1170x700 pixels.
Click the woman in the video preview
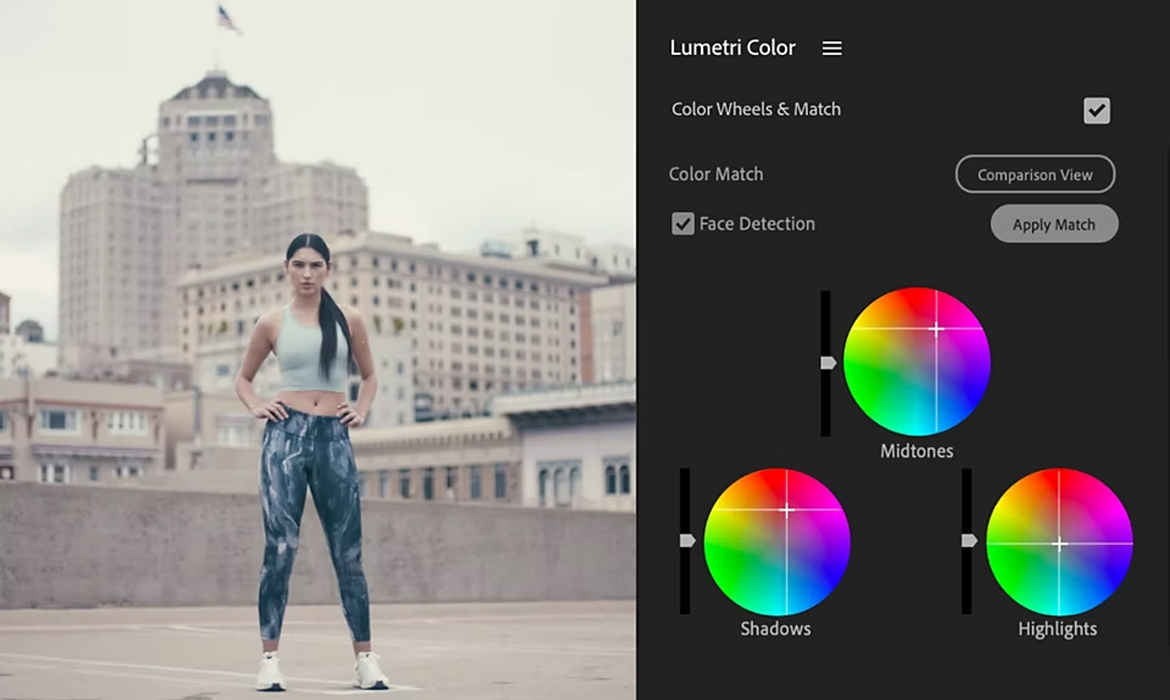coord(313,463)
